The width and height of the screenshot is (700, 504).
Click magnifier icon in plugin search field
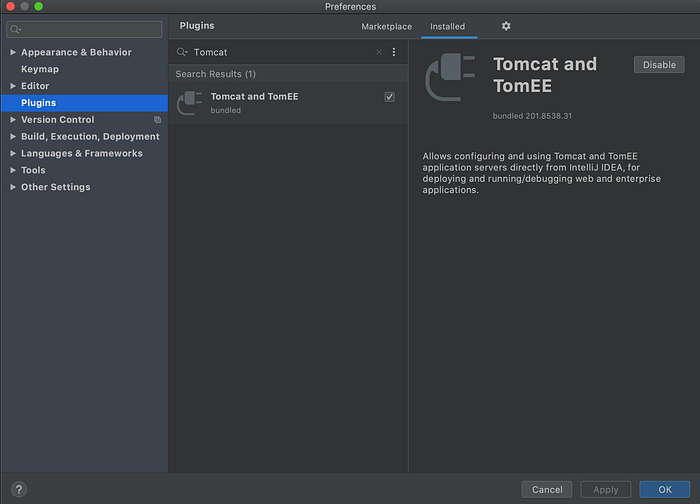point(182,52)
